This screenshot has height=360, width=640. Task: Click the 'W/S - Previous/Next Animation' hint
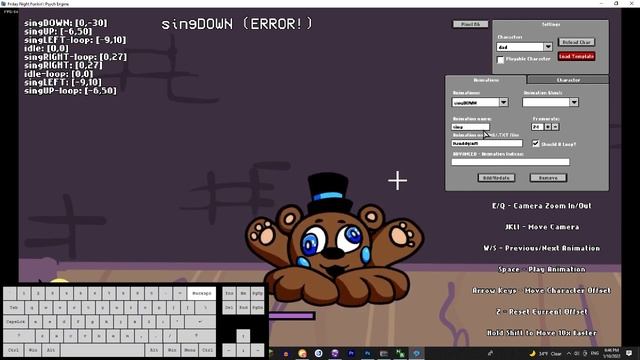point(542,248)
